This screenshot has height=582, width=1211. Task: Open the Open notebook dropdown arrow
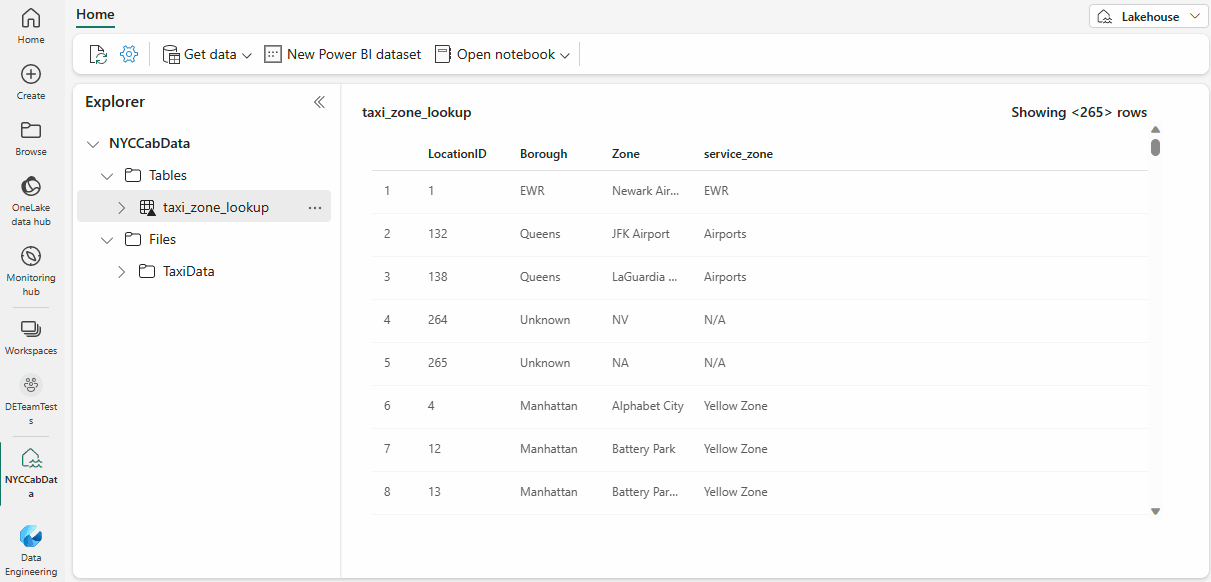tap(566, 54)
